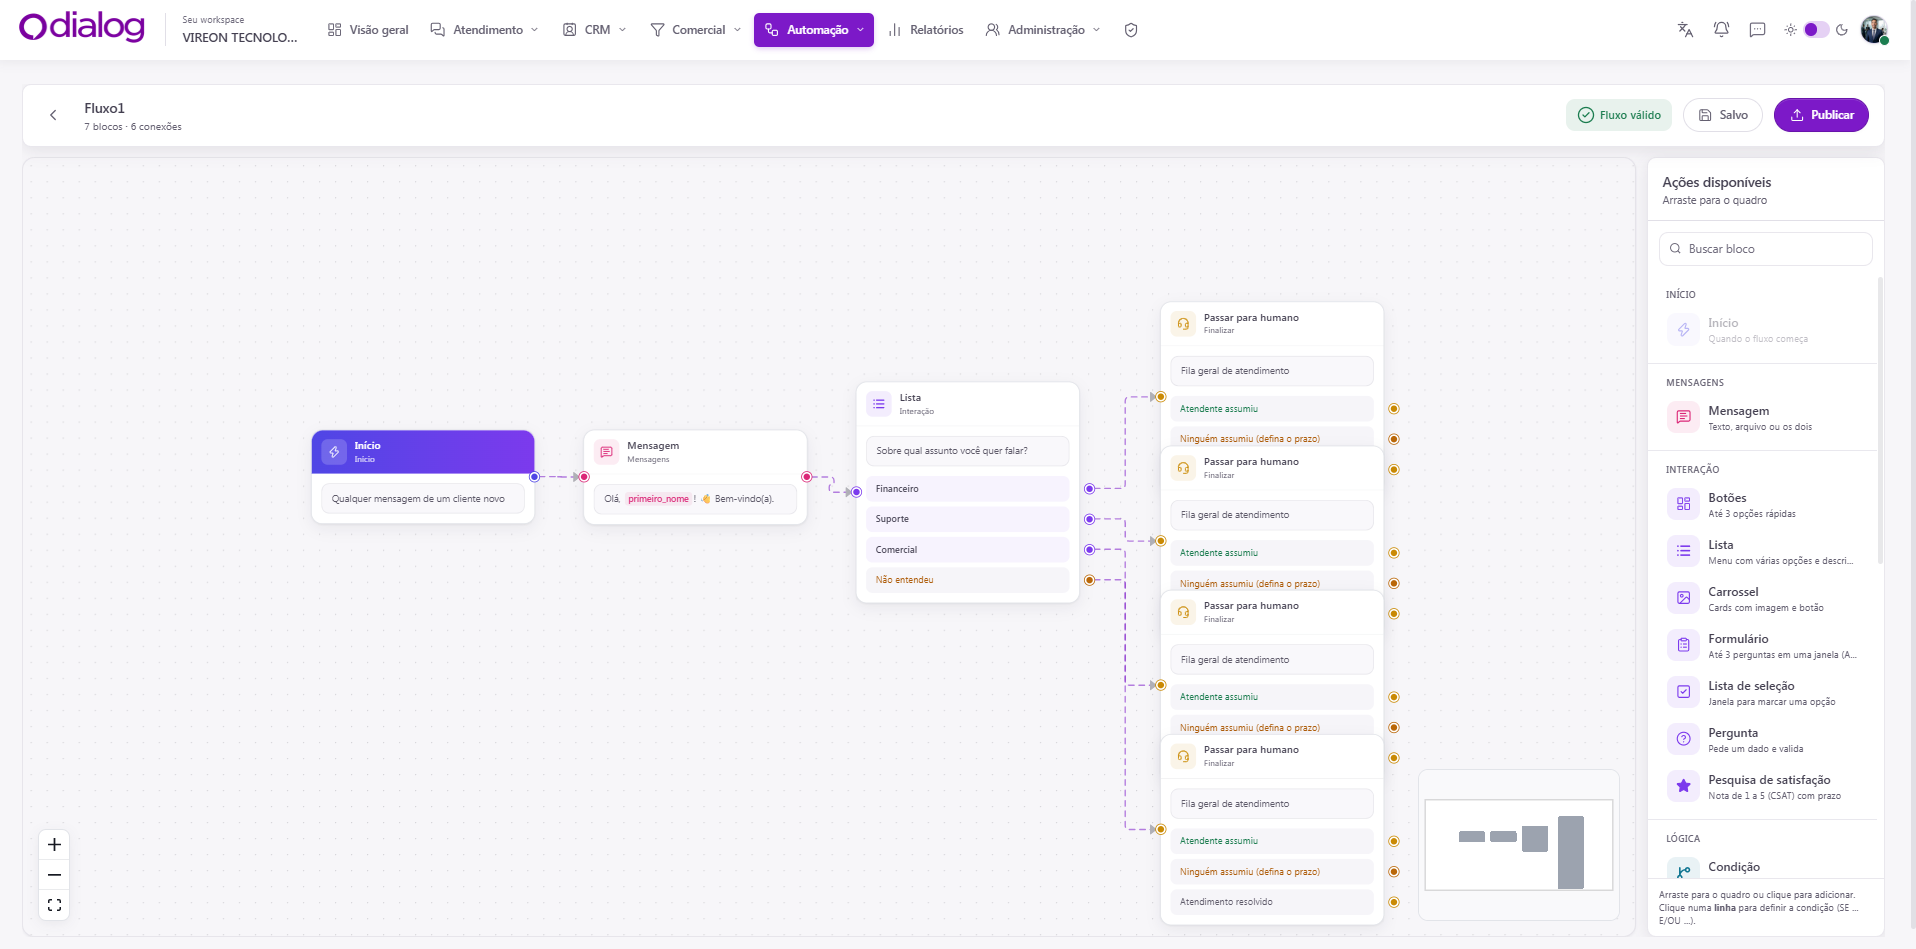This screenshot has width=1916, height=949.
Task: Click the Não entendeu option row
Action: click(x=967, y=580)
